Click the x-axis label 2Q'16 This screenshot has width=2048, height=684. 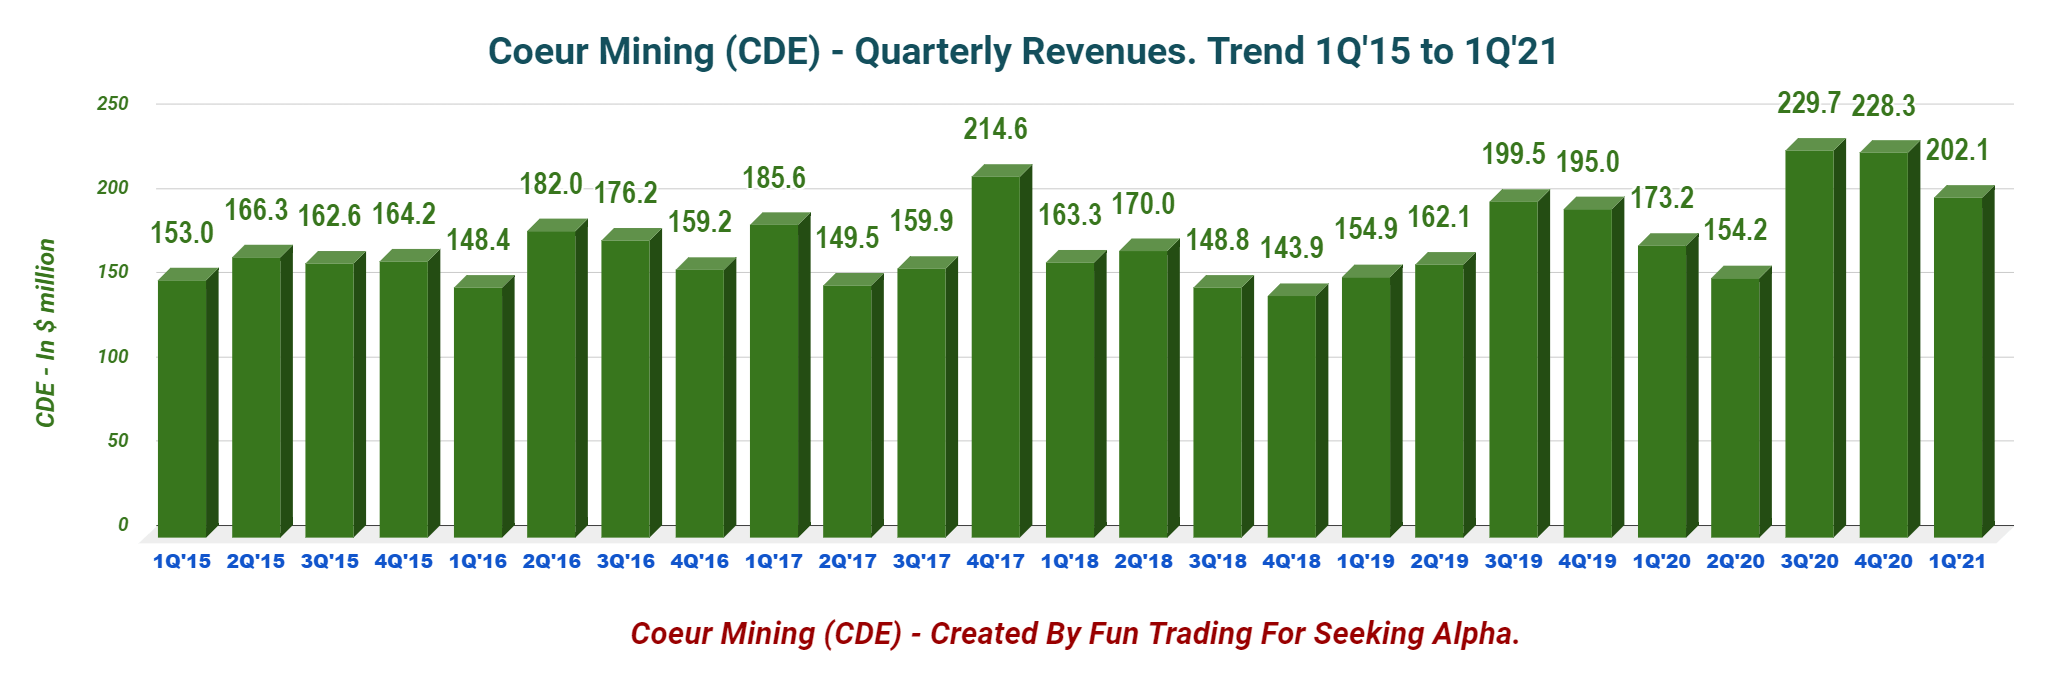point(552,562)
